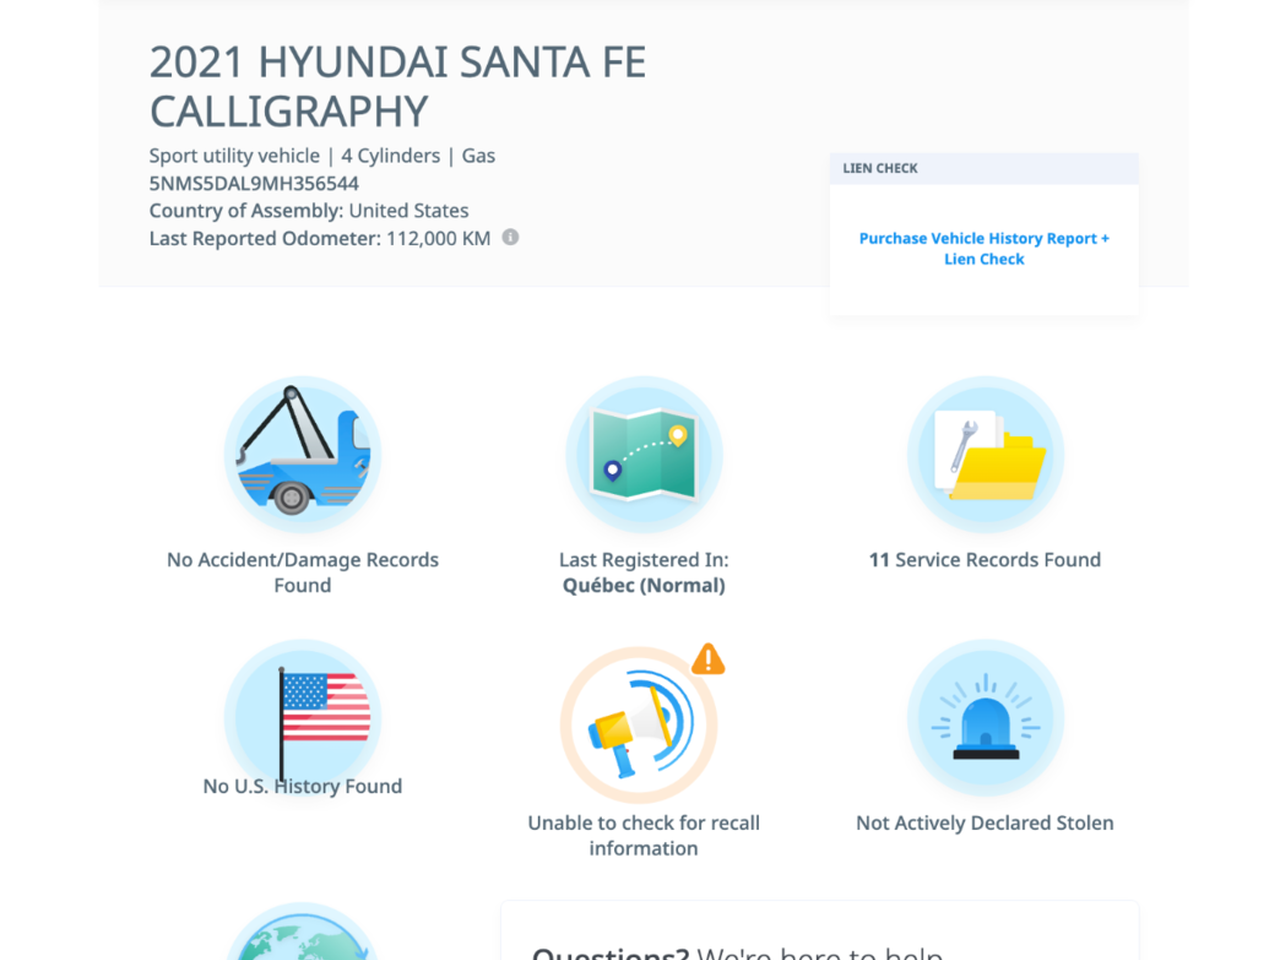Screen dimensions: 1280x960
Task: Click the tow truck accident records icon
Action: [x=302, y=455]
